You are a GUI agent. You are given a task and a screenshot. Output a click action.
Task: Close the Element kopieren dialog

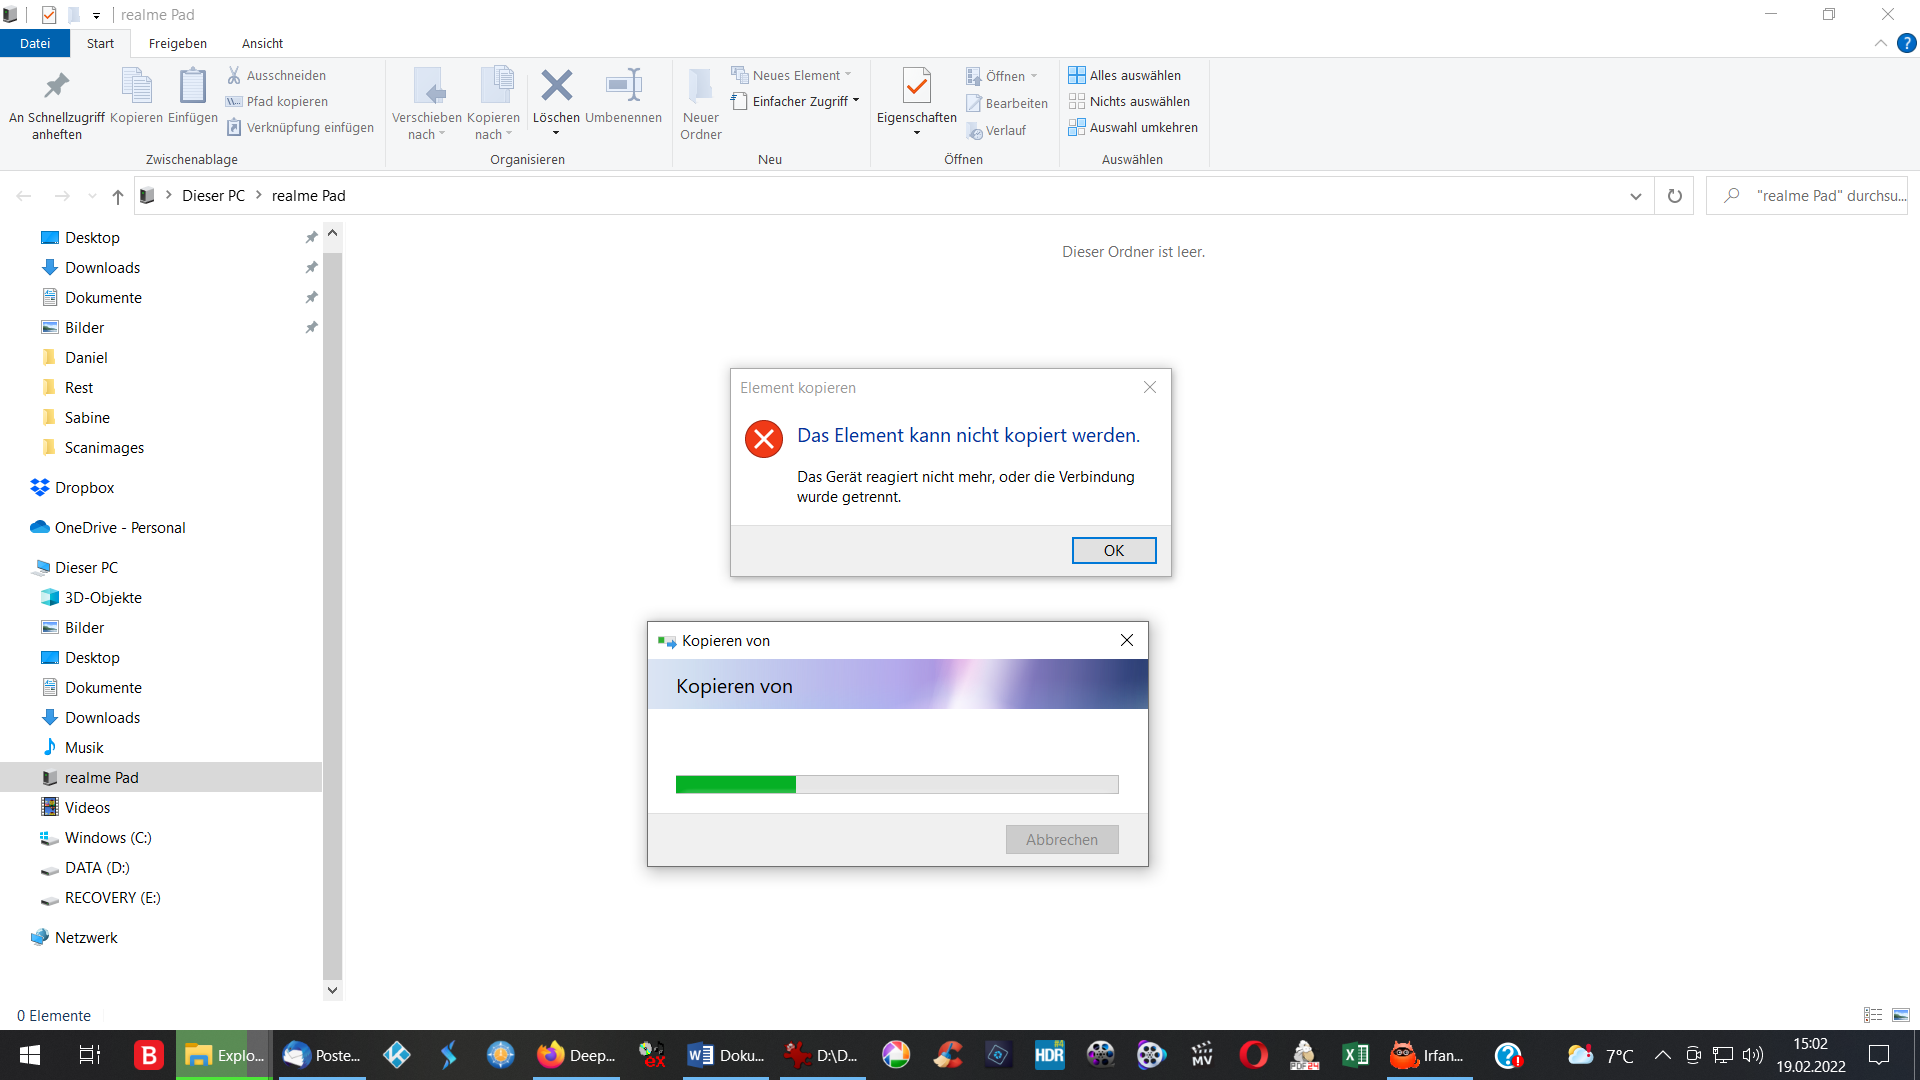[1150, 387]
